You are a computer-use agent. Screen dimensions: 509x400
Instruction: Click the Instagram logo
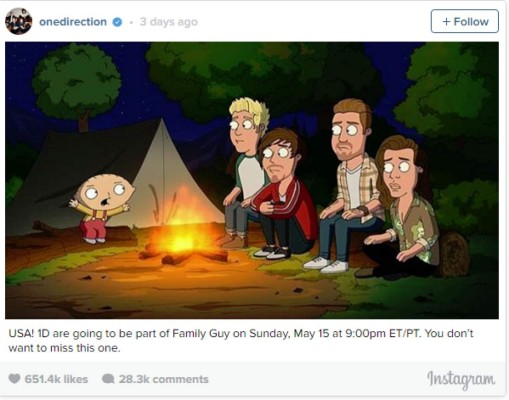click(461, 380)
